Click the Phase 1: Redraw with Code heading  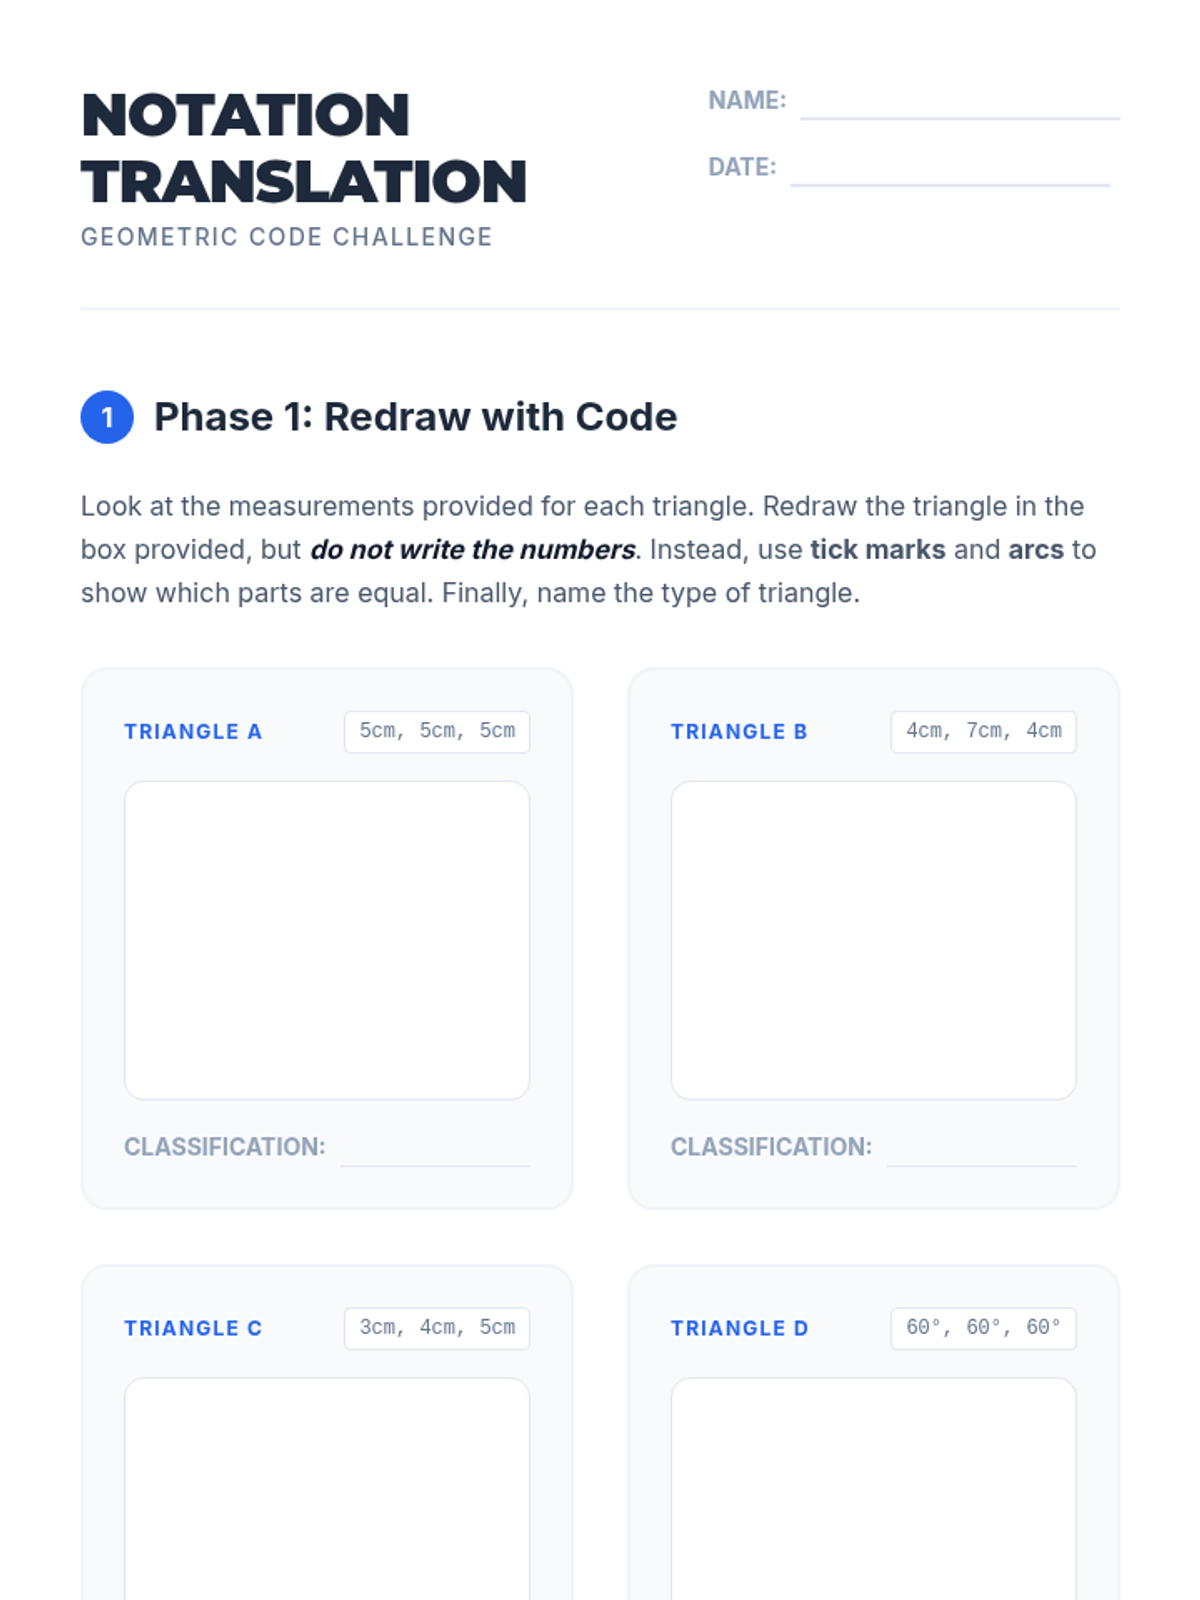tap(415, 417)
